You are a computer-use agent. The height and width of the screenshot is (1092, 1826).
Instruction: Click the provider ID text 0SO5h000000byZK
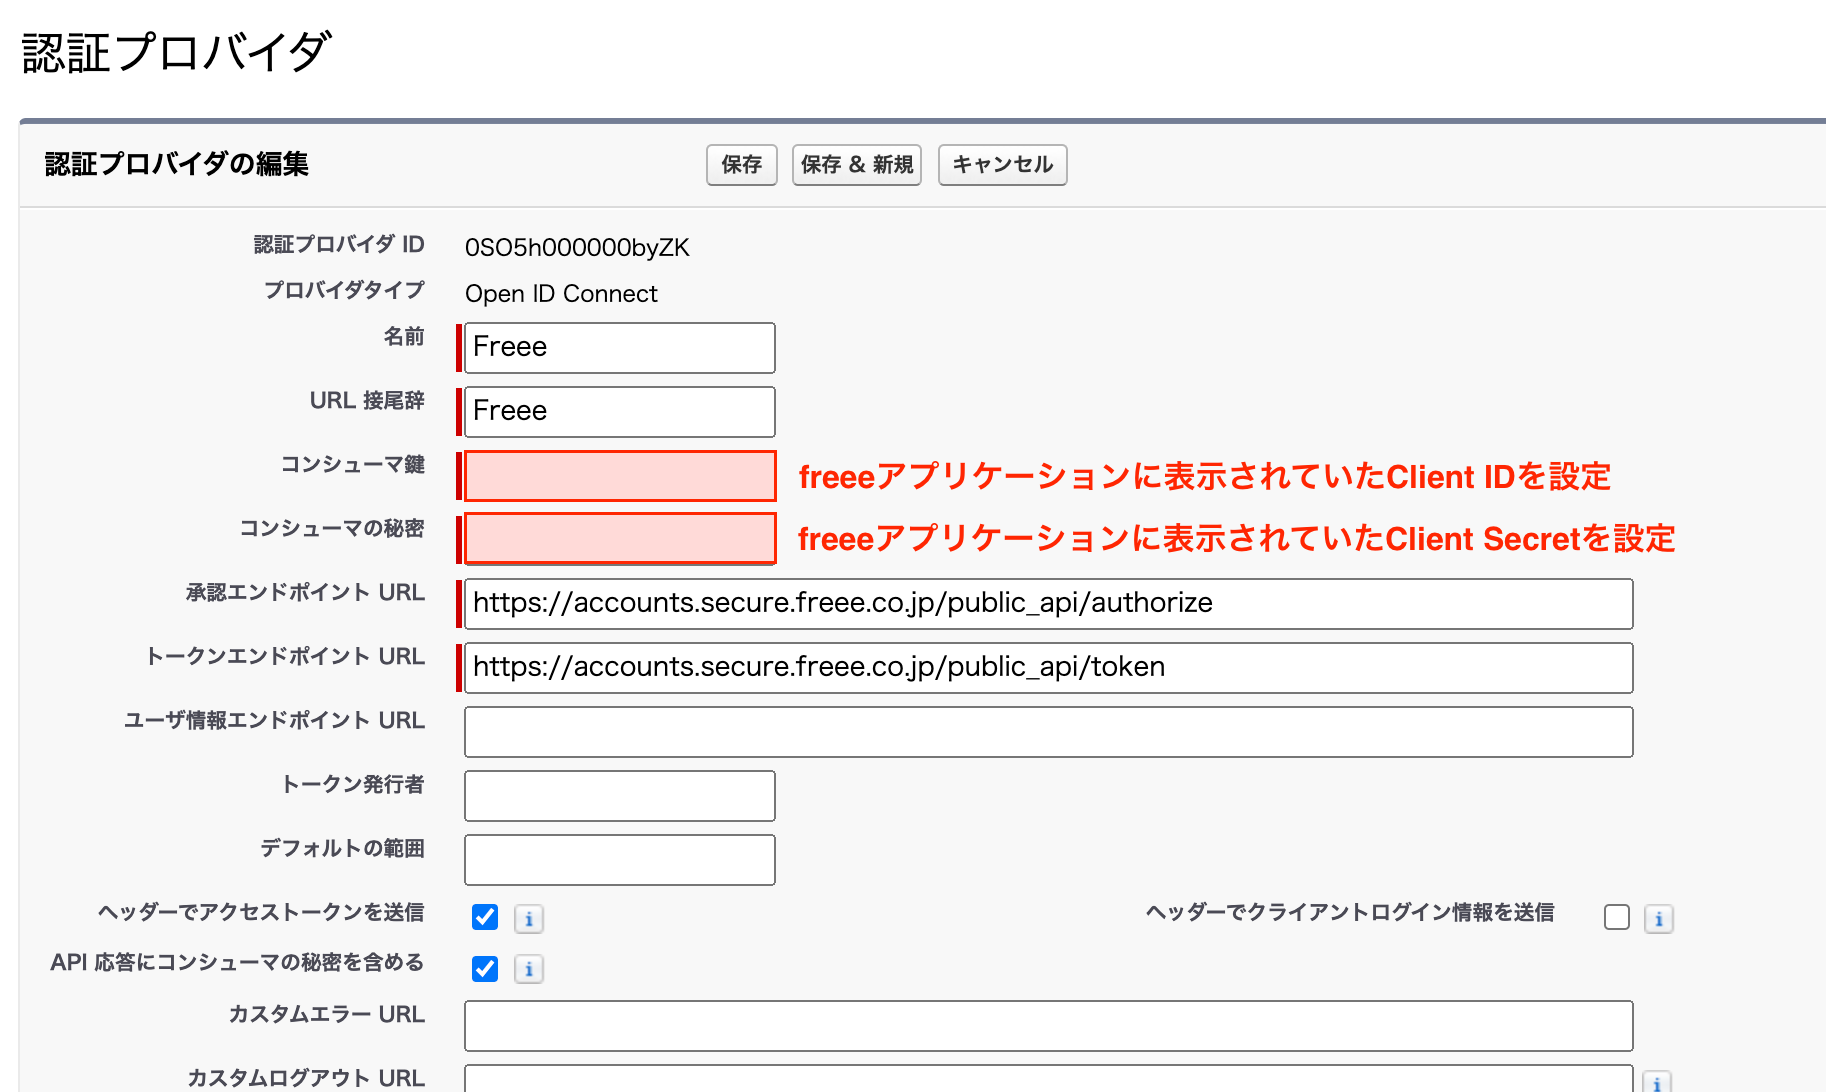point(577,248)
